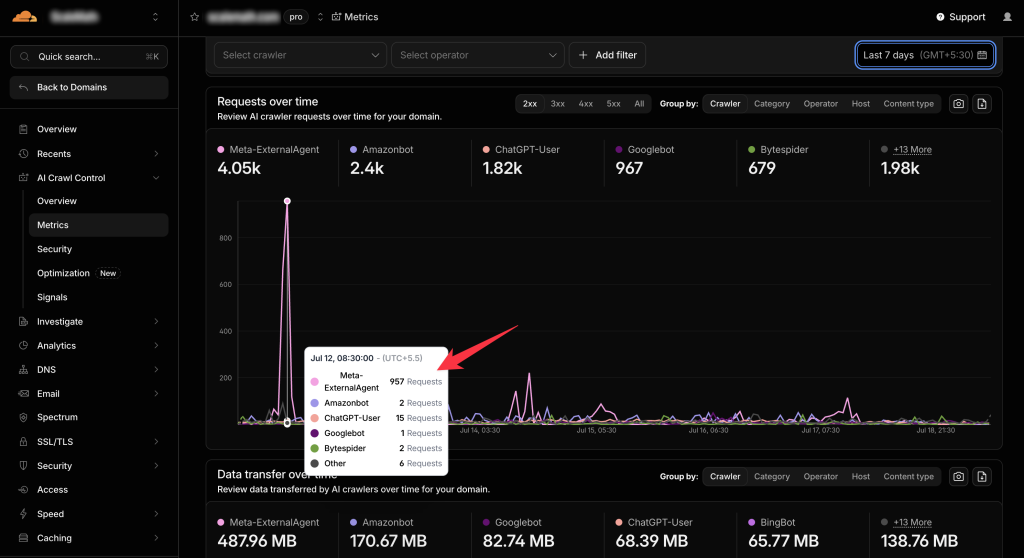
Task: Click the chart peak data point marker
Action: 287,201
